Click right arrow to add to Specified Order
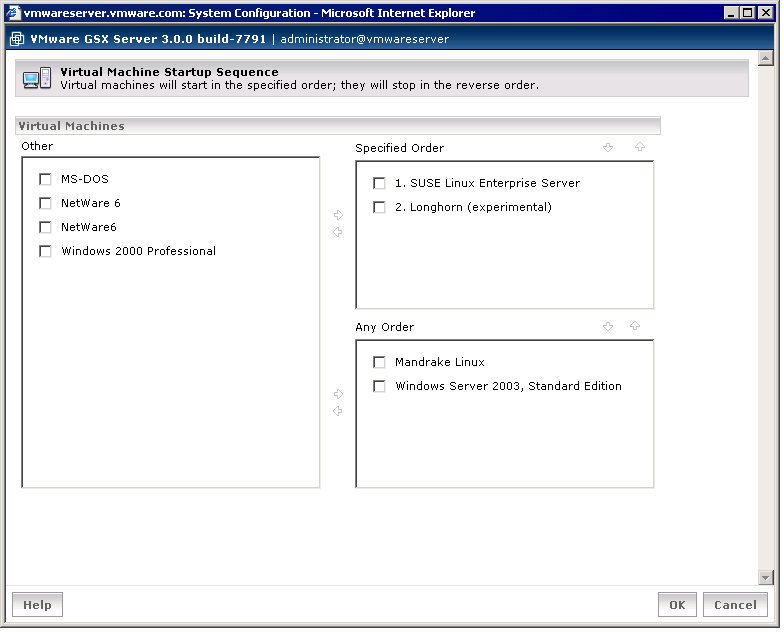The width and height of the screenshot is (784, 632). [338, 215]
